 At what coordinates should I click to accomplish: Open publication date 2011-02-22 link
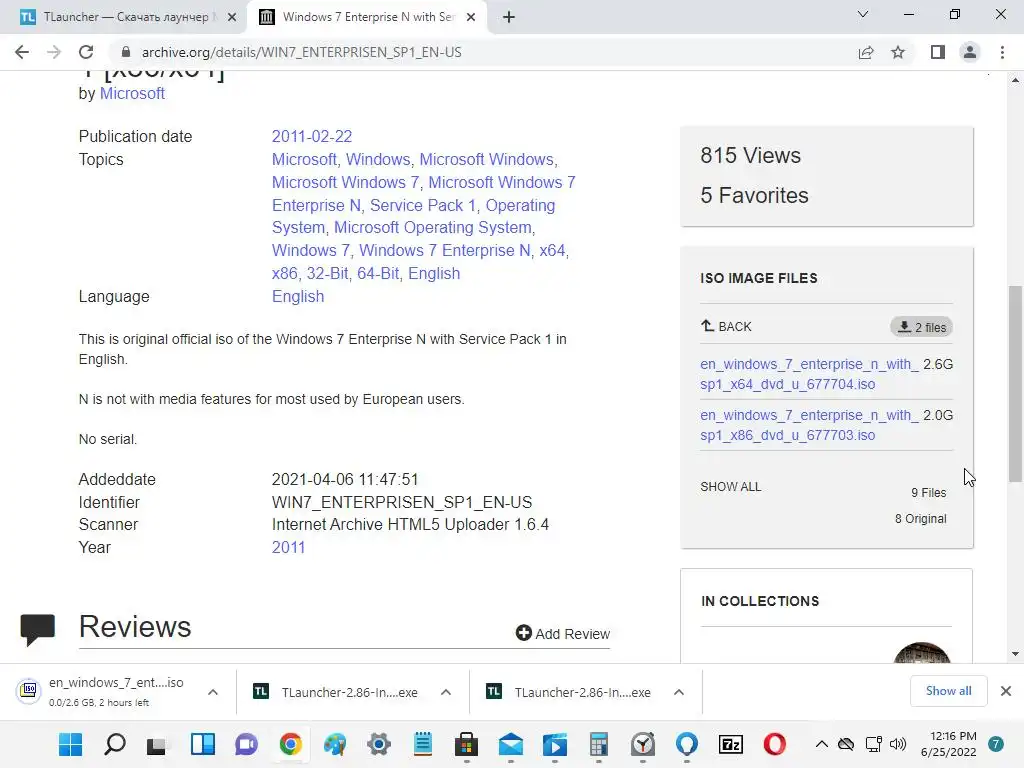[312, 136]
